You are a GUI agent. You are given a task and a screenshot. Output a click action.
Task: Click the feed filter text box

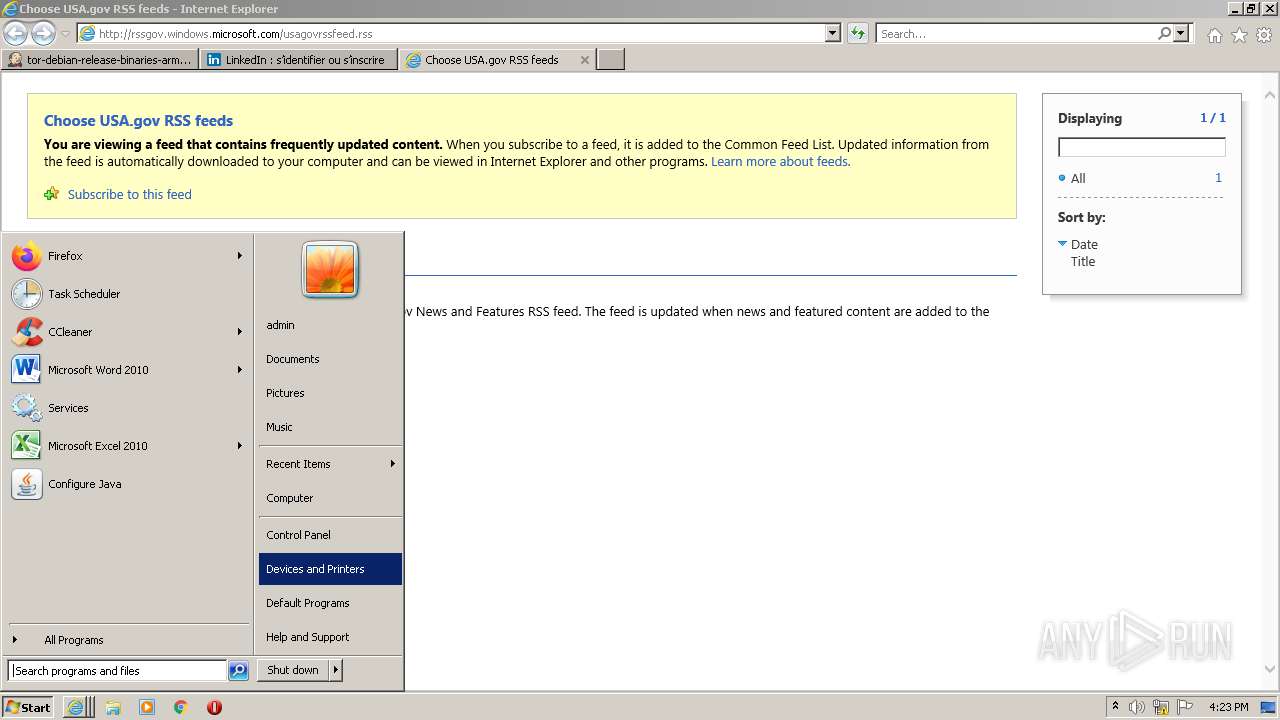point(1141,147)
